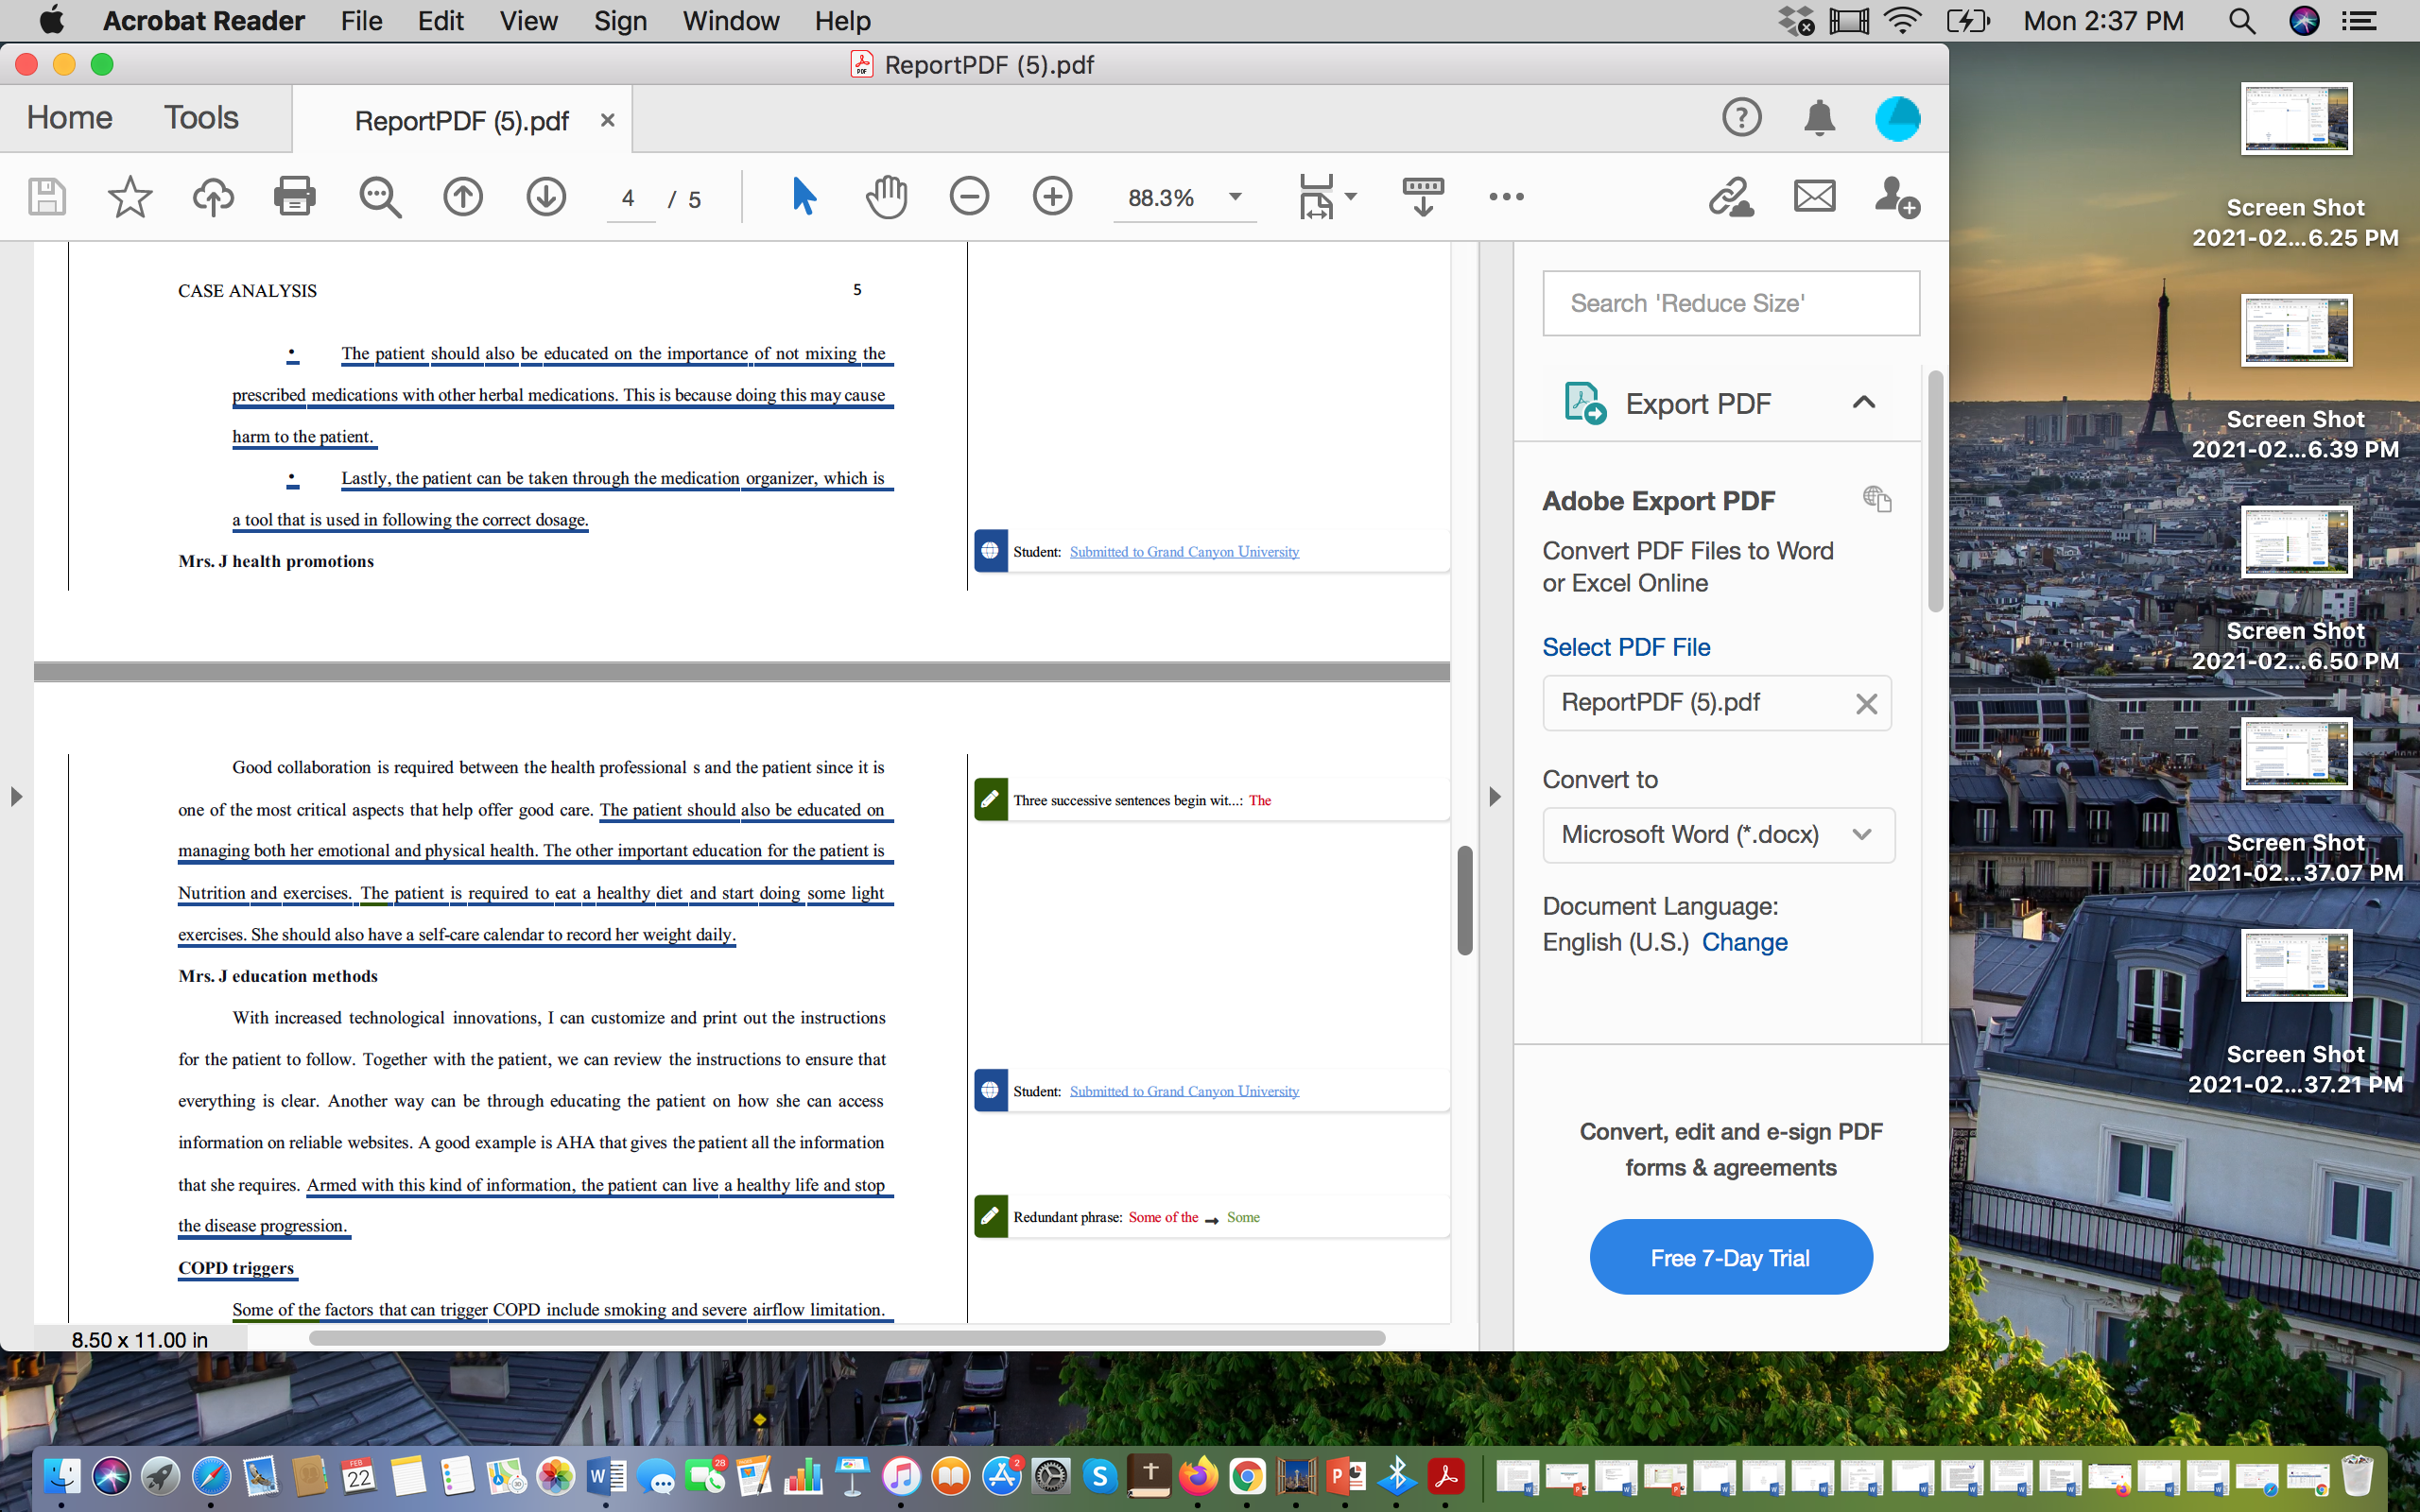Open Acrobat Reader from the Dock
Screen dimensions: 2420x1512
click(1446, 1477)
